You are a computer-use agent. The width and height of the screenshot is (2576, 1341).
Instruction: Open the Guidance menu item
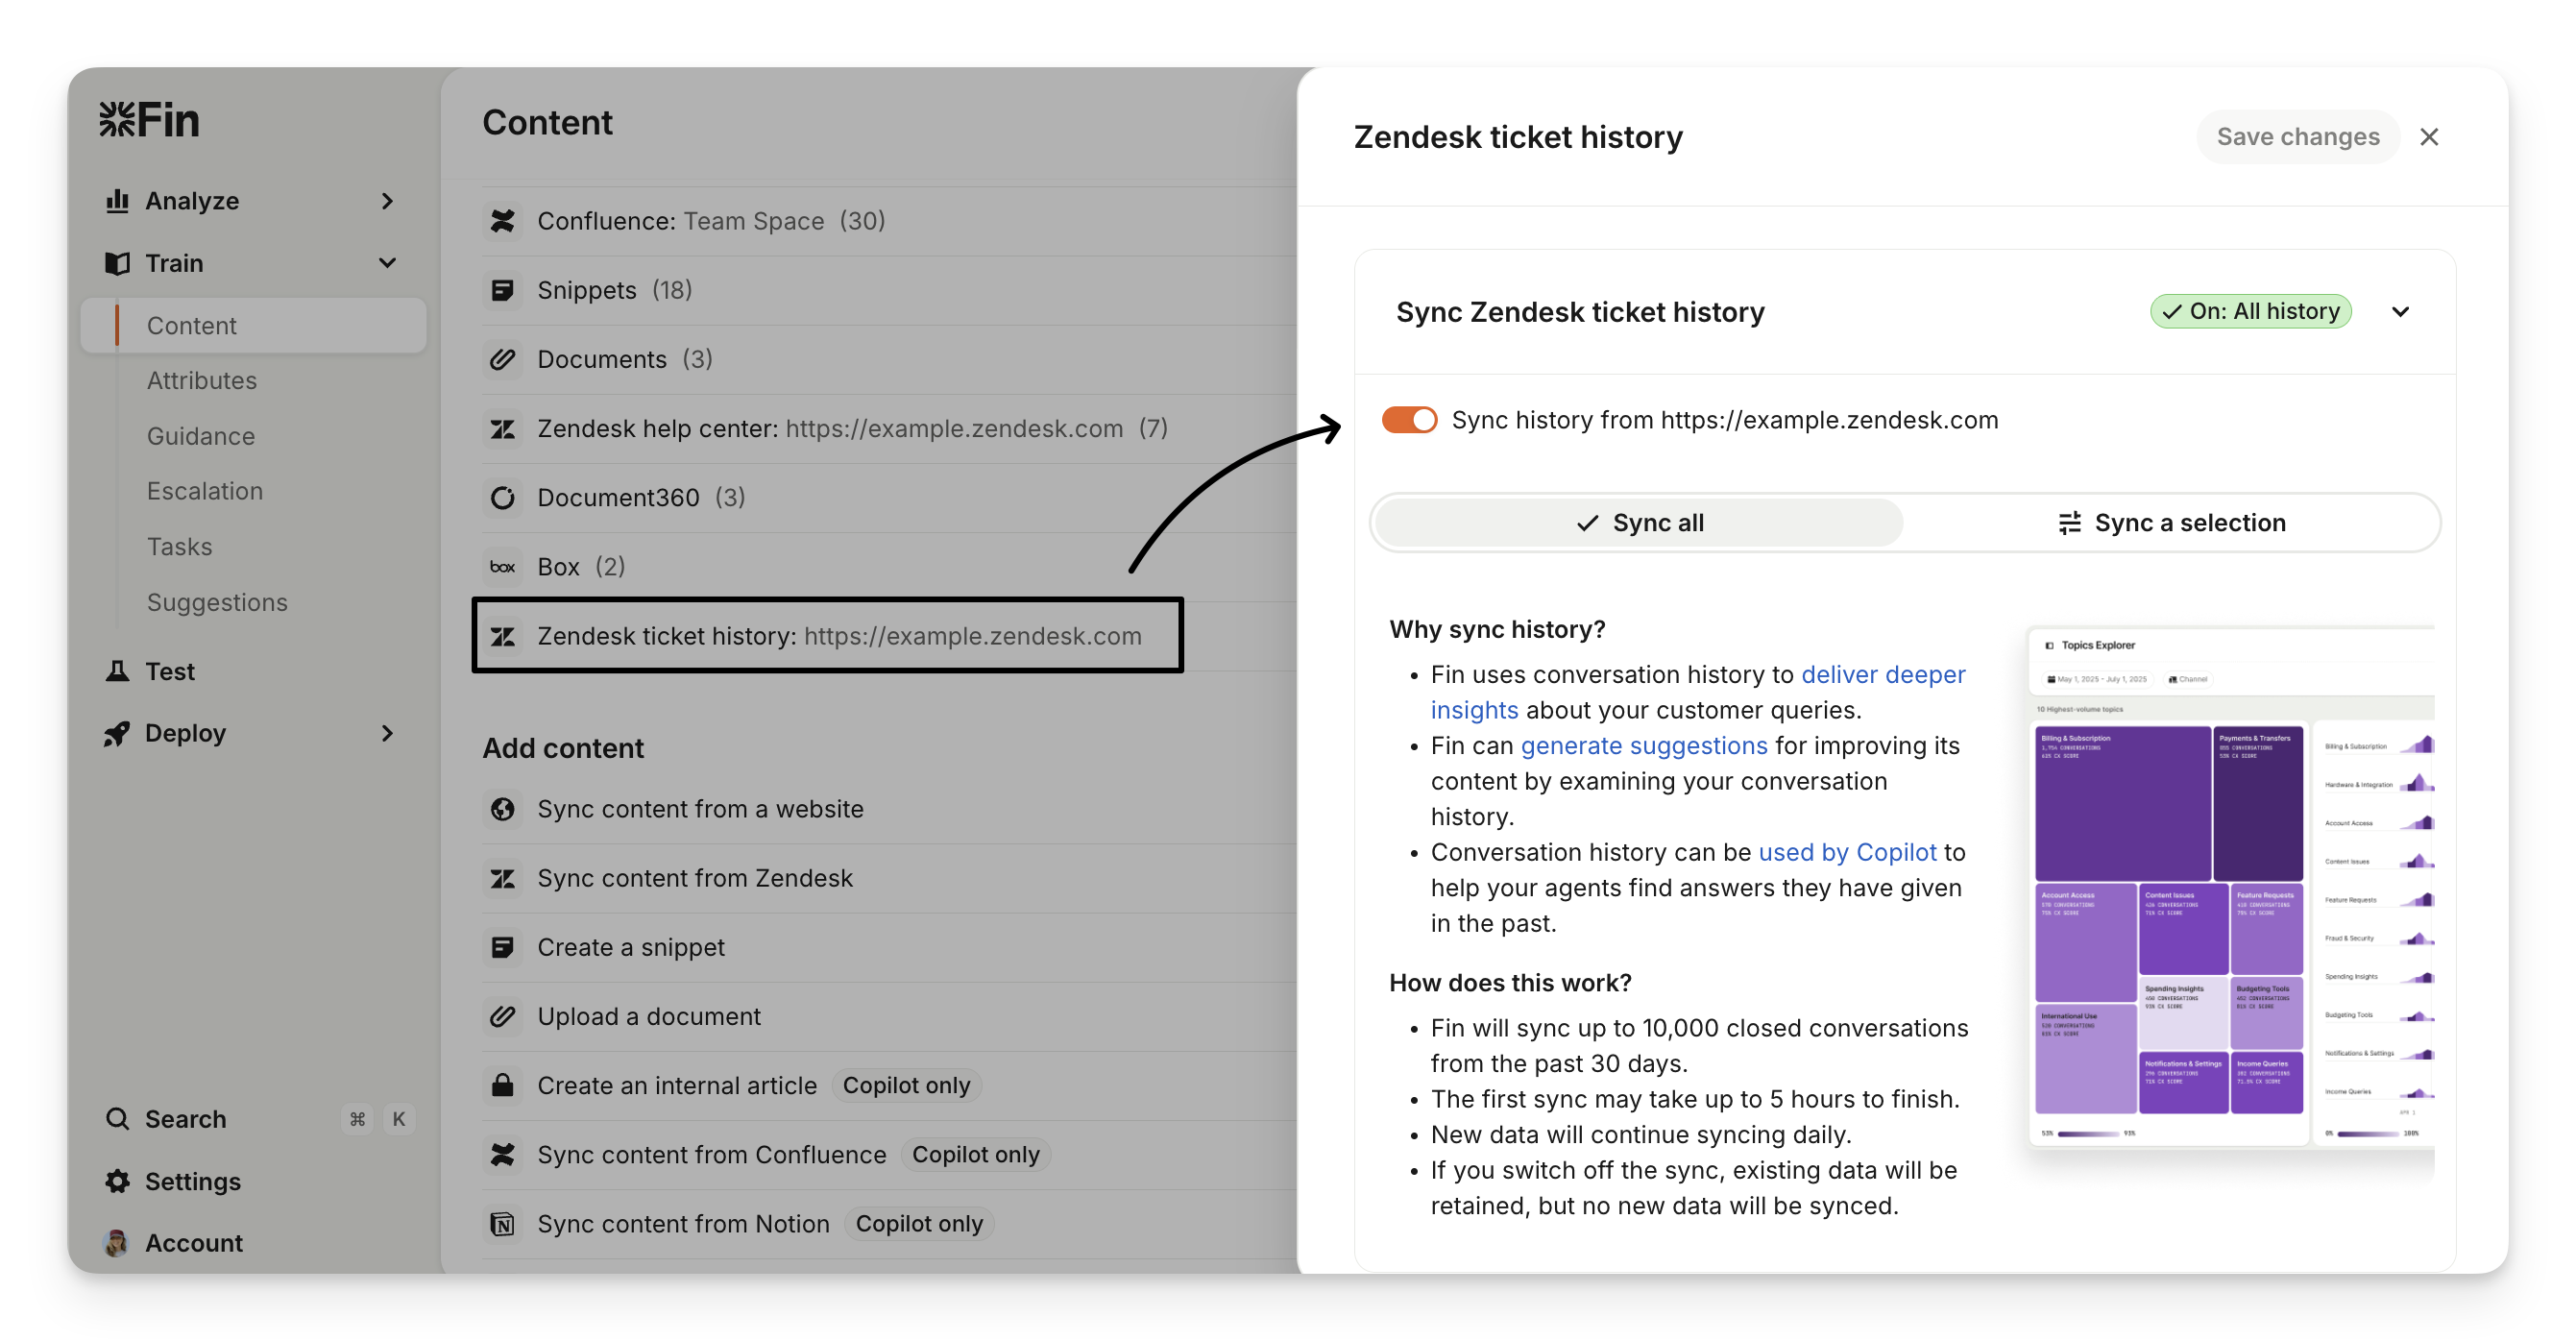201,436
